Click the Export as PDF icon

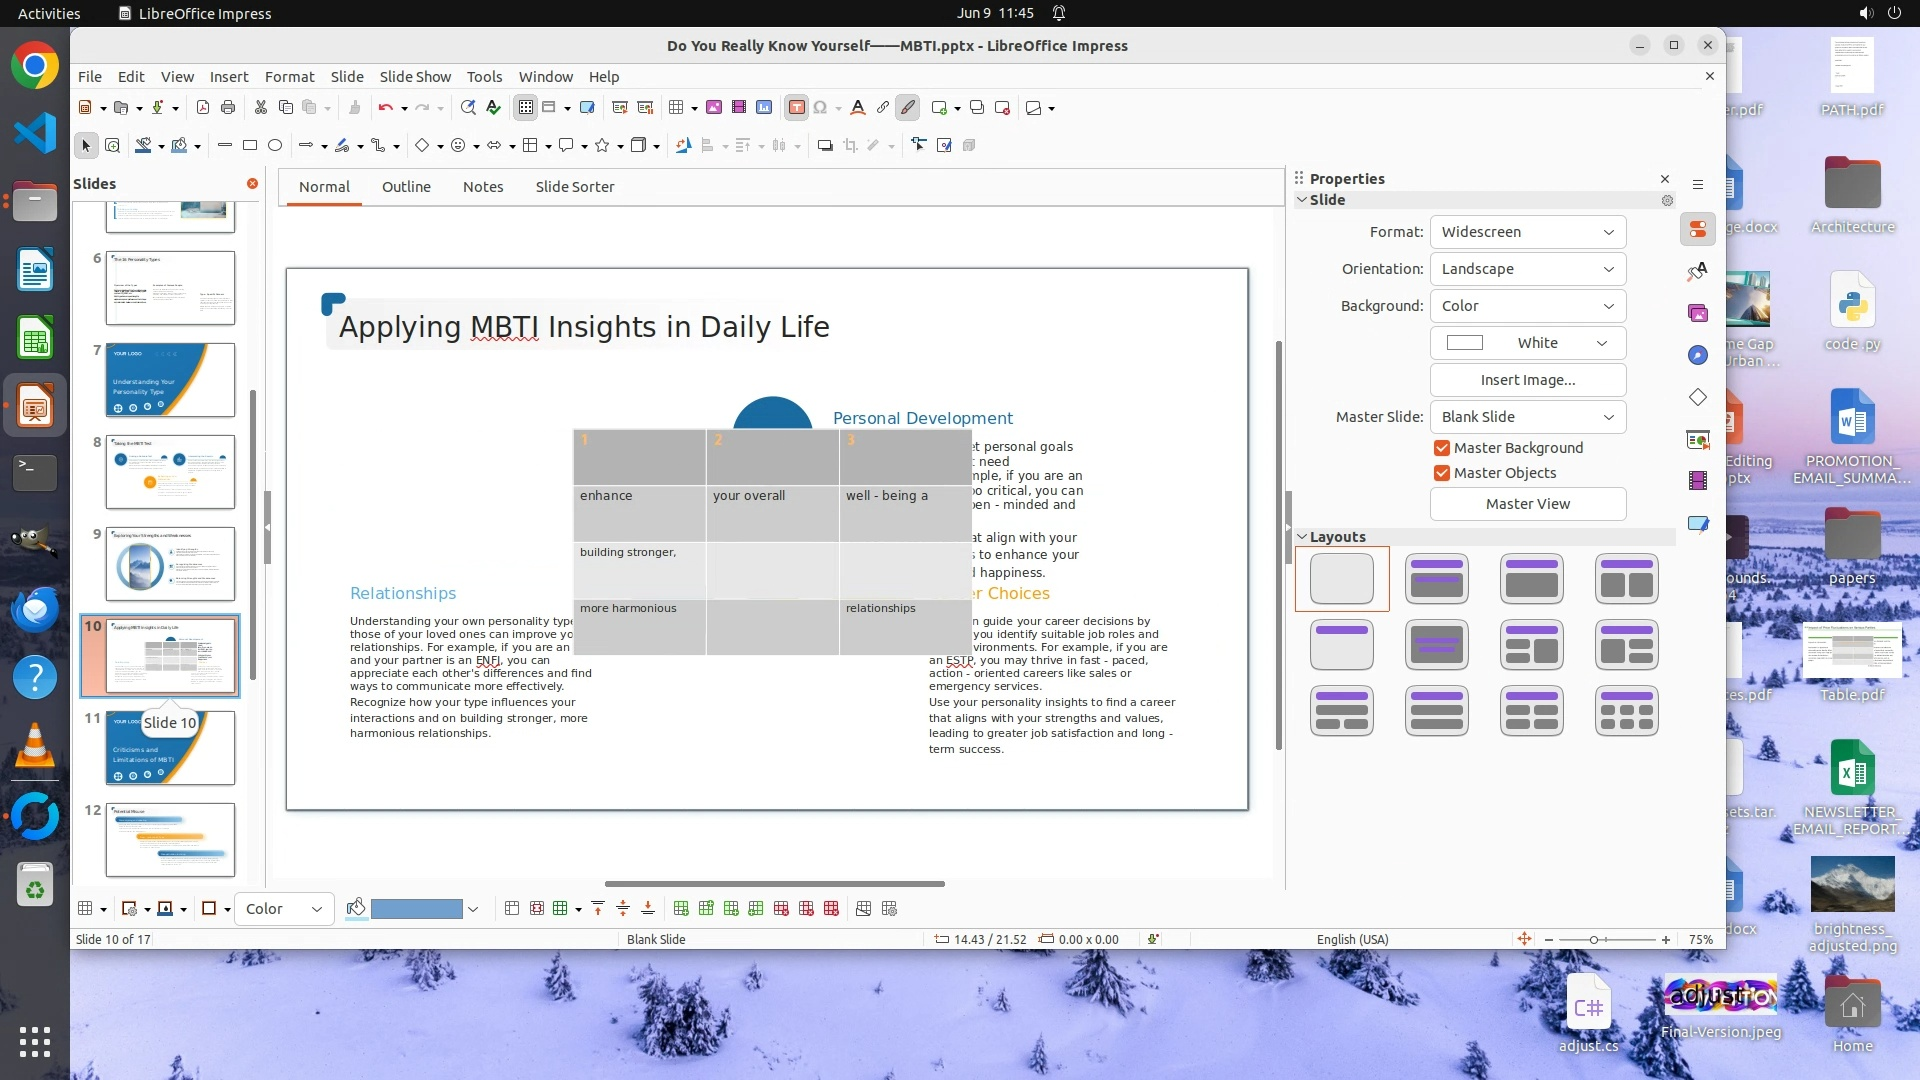tap(203, 108)
